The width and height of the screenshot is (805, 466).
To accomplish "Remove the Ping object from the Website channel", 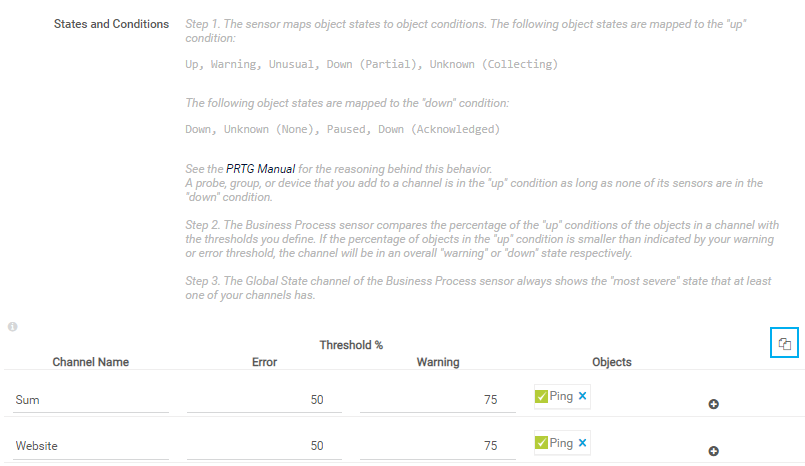I will pos(583,443).
